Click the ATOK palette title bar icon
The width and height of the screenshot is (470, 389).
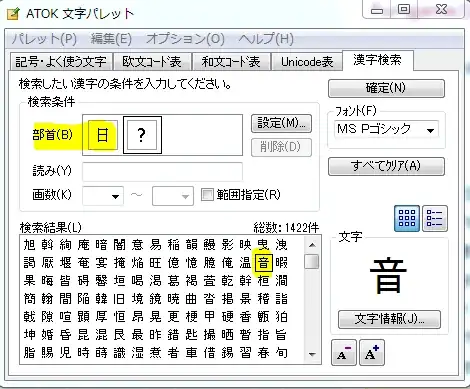[13, 14]
